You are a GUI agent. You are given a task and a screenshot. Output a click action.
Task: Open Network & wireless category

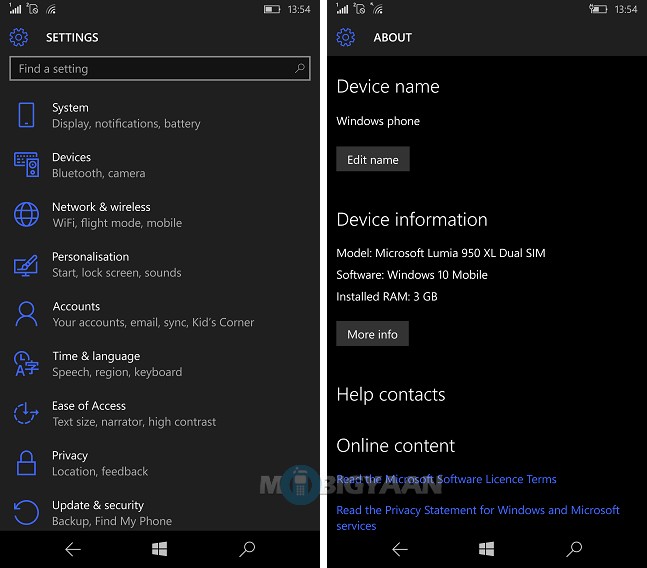click(160, 214)
